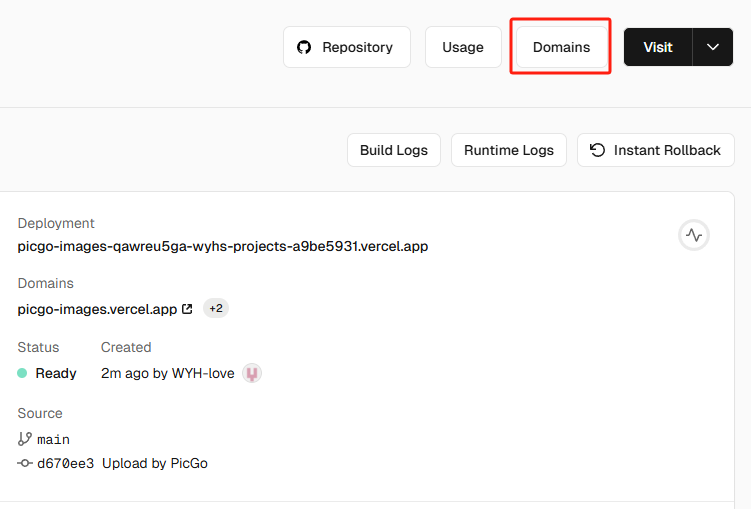Expand the Visit dropdown chevron
751x509 pixels.
pyautogui.click(x=712, y=47)
